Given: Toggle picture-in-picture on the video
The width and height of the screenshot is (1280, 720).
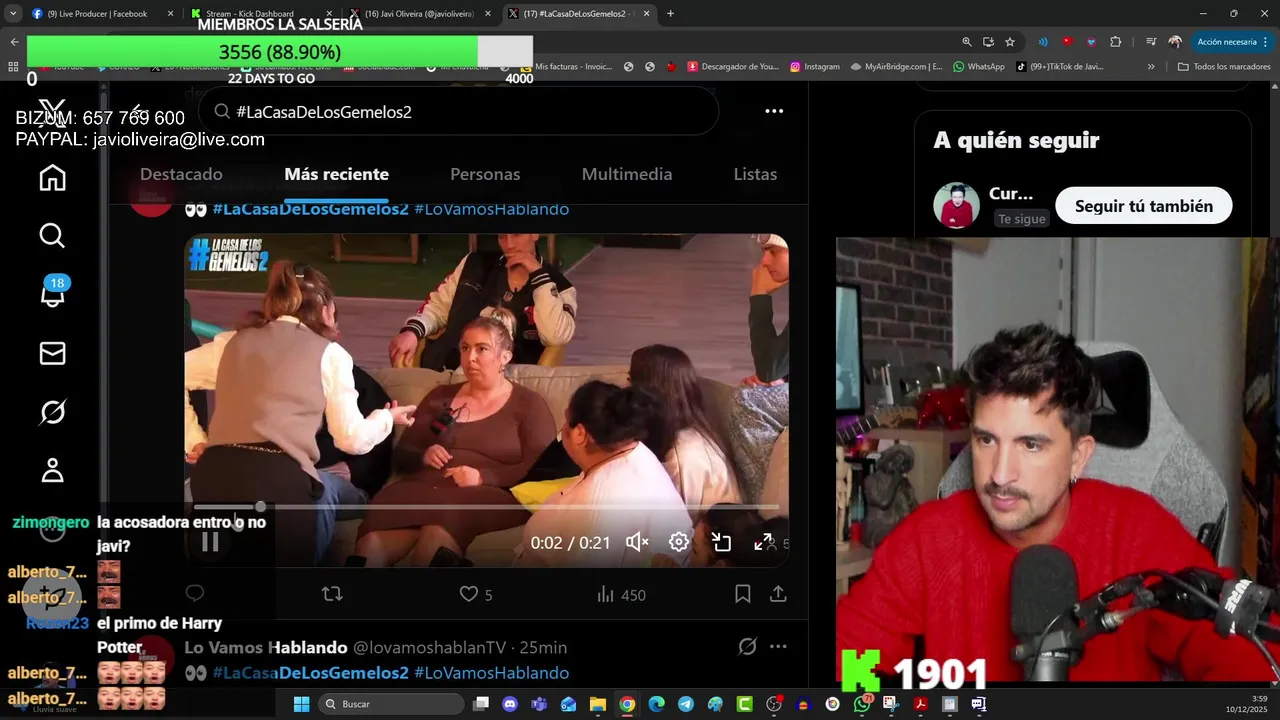Looking at the screenshot, I should tap(721, 542).
